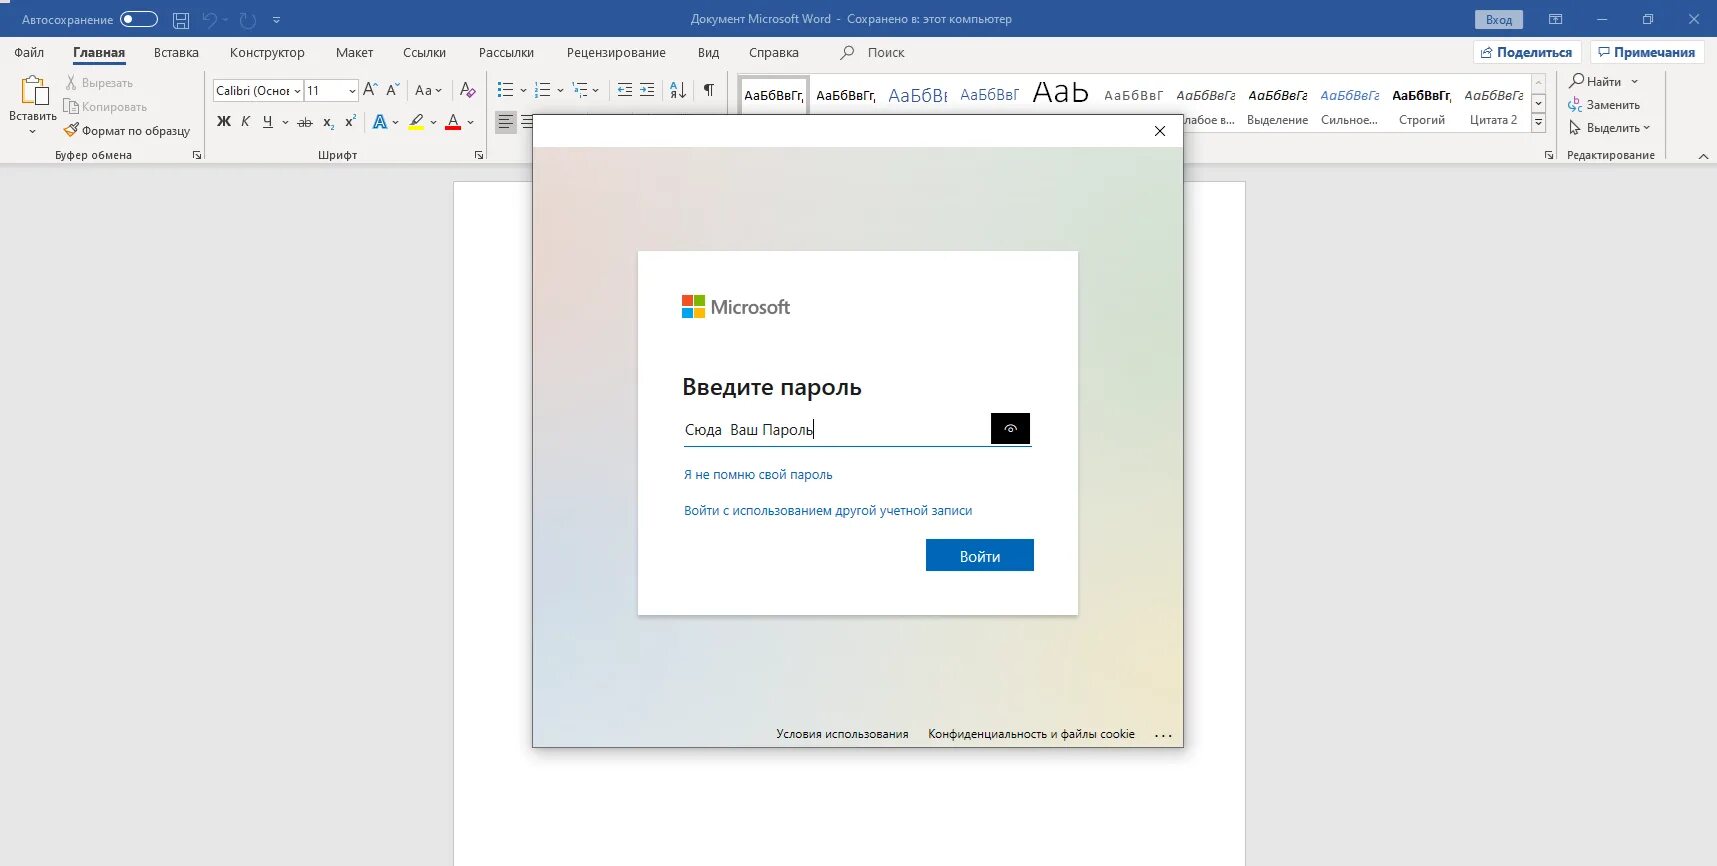Open the font name dropdown (Calibri)

click(297, 91)
